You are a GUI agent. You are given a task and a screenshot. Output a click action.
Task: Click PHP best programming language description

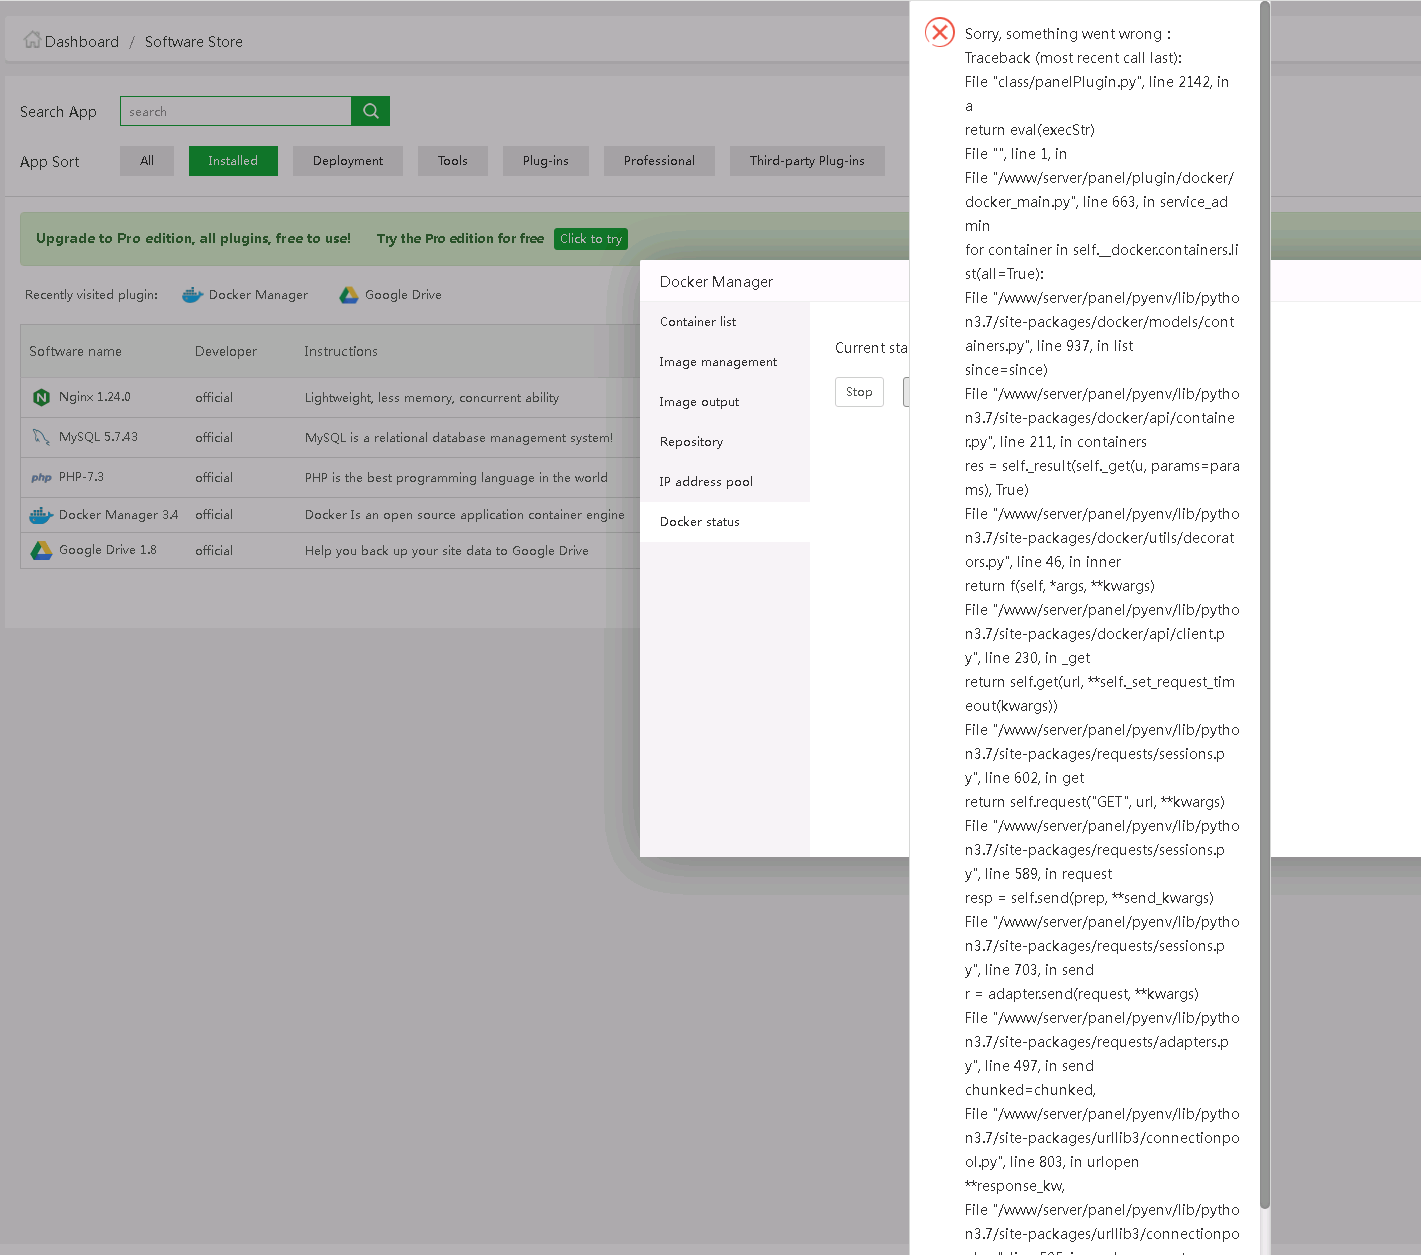click(456, 478)
